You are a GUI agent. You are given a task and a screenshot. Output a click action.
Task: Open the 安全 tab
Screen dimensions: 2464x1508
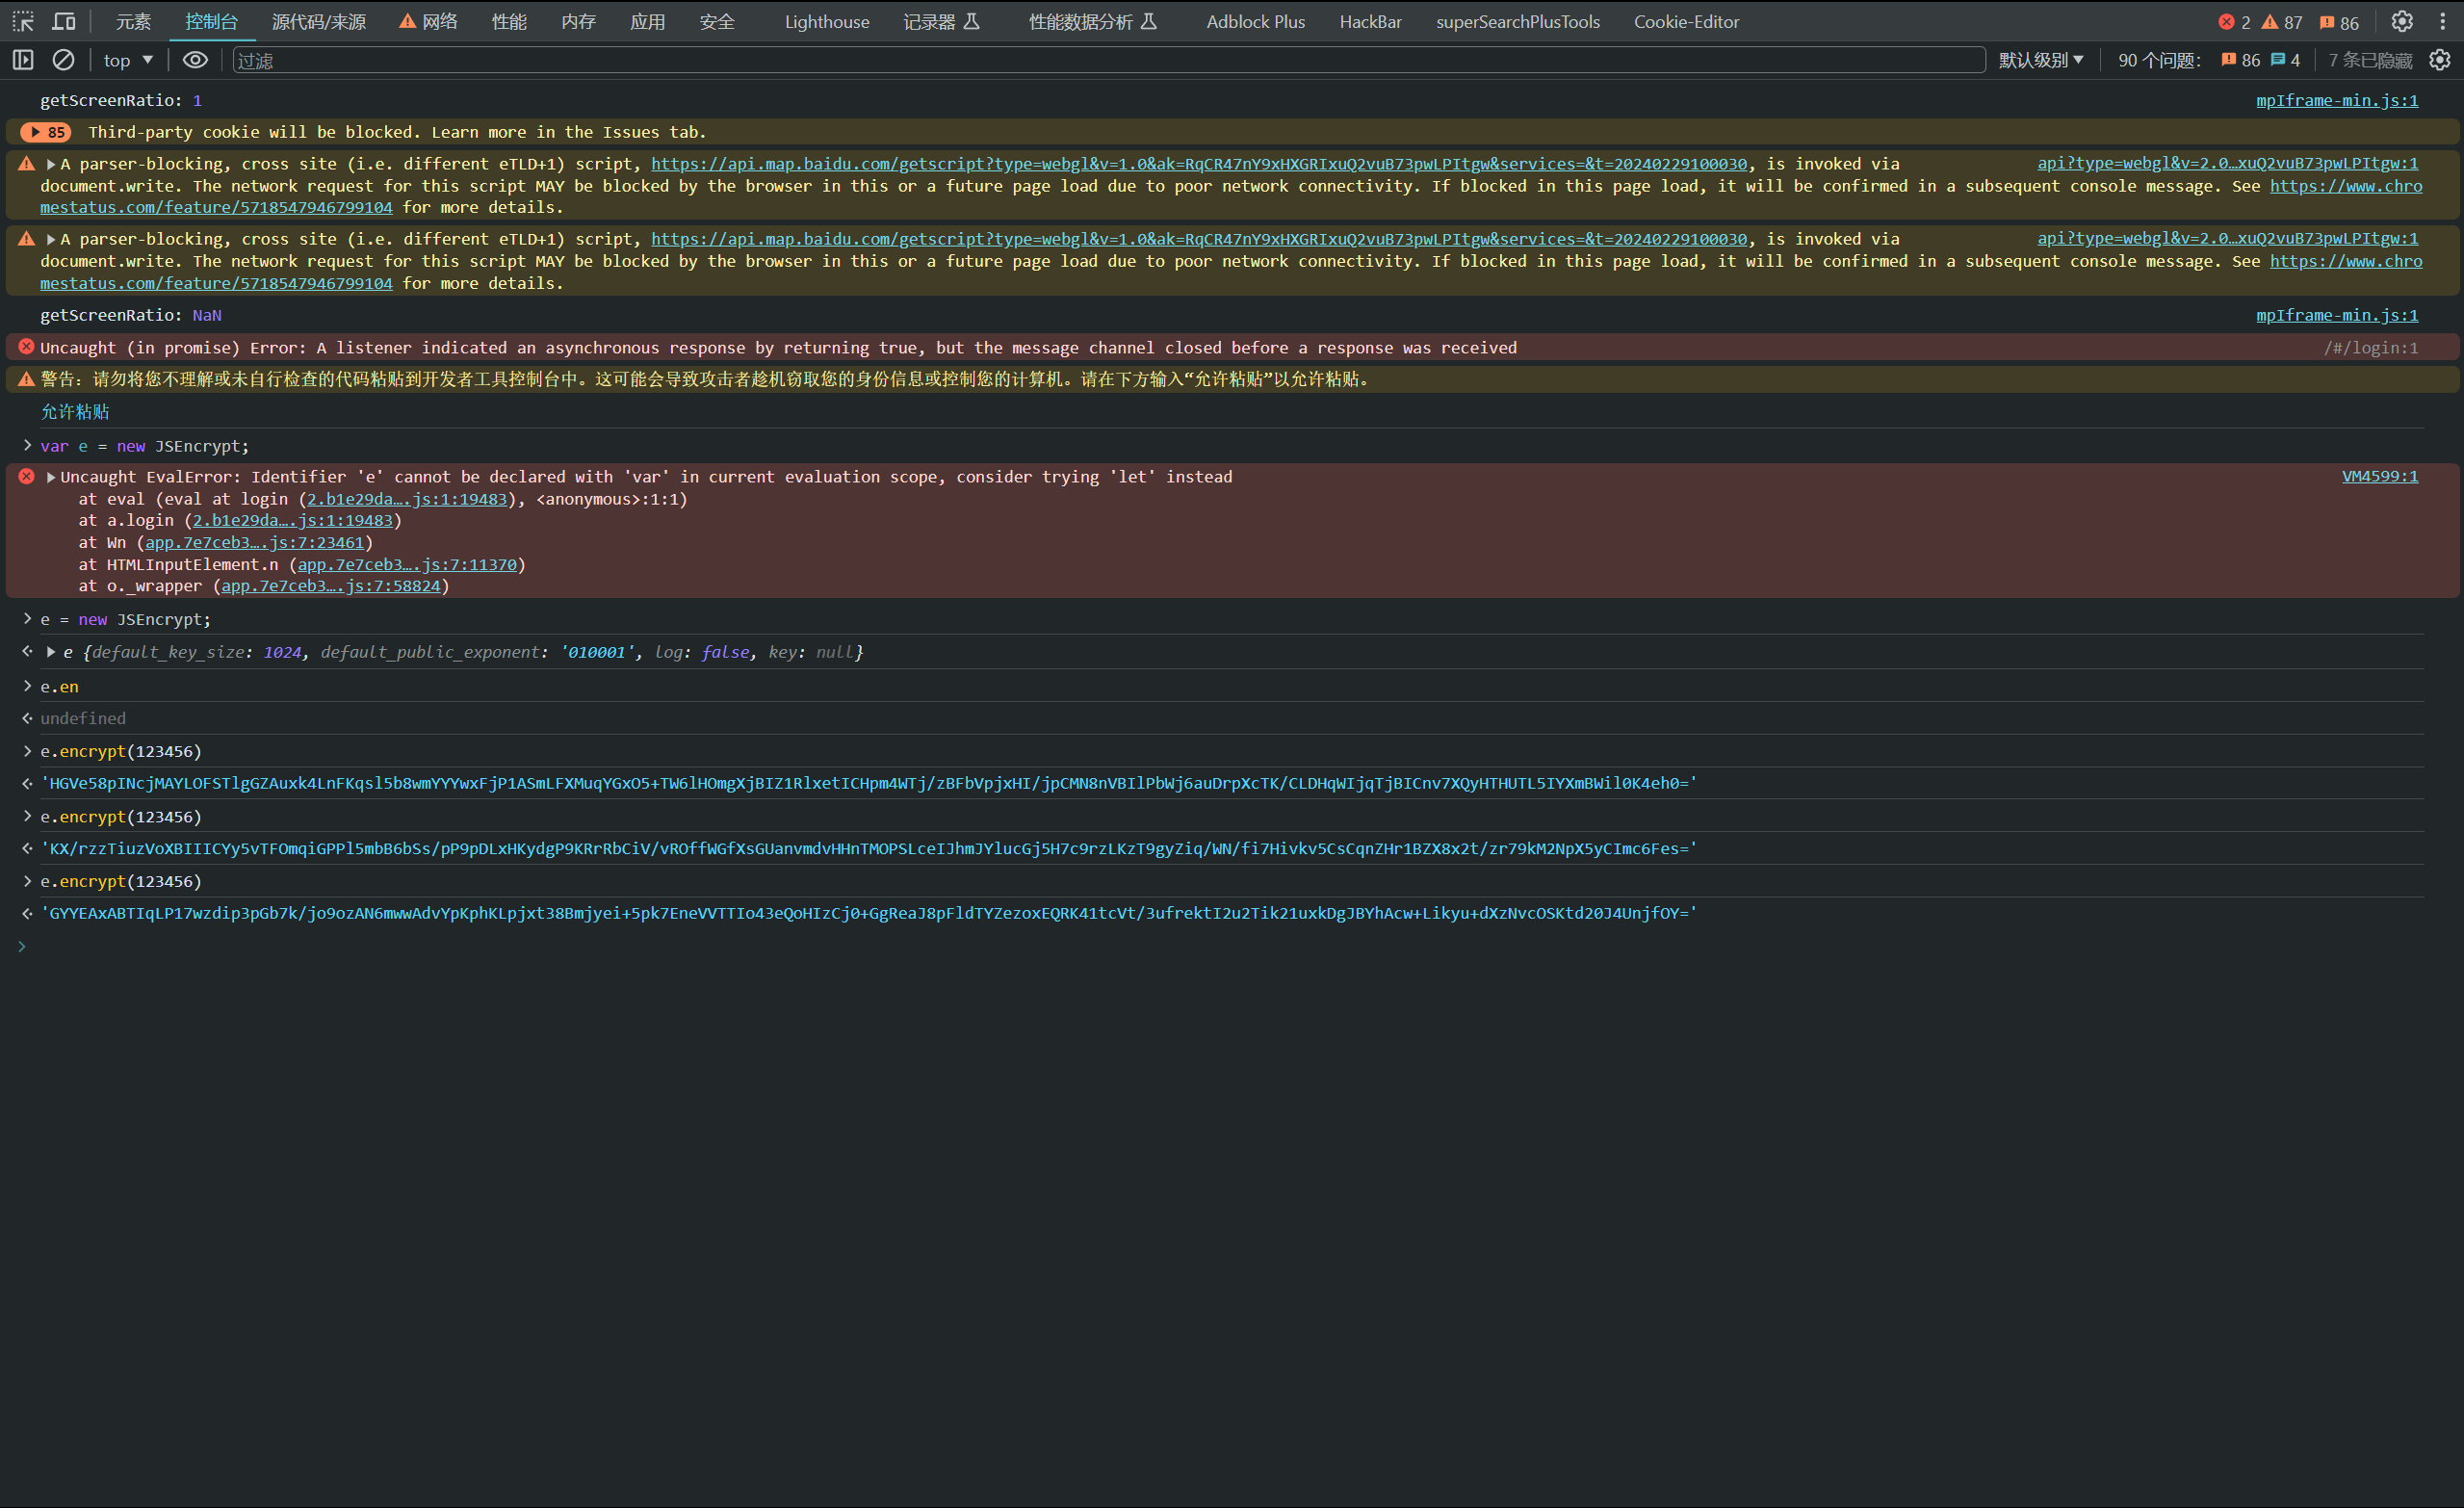(x=716, y=21)
